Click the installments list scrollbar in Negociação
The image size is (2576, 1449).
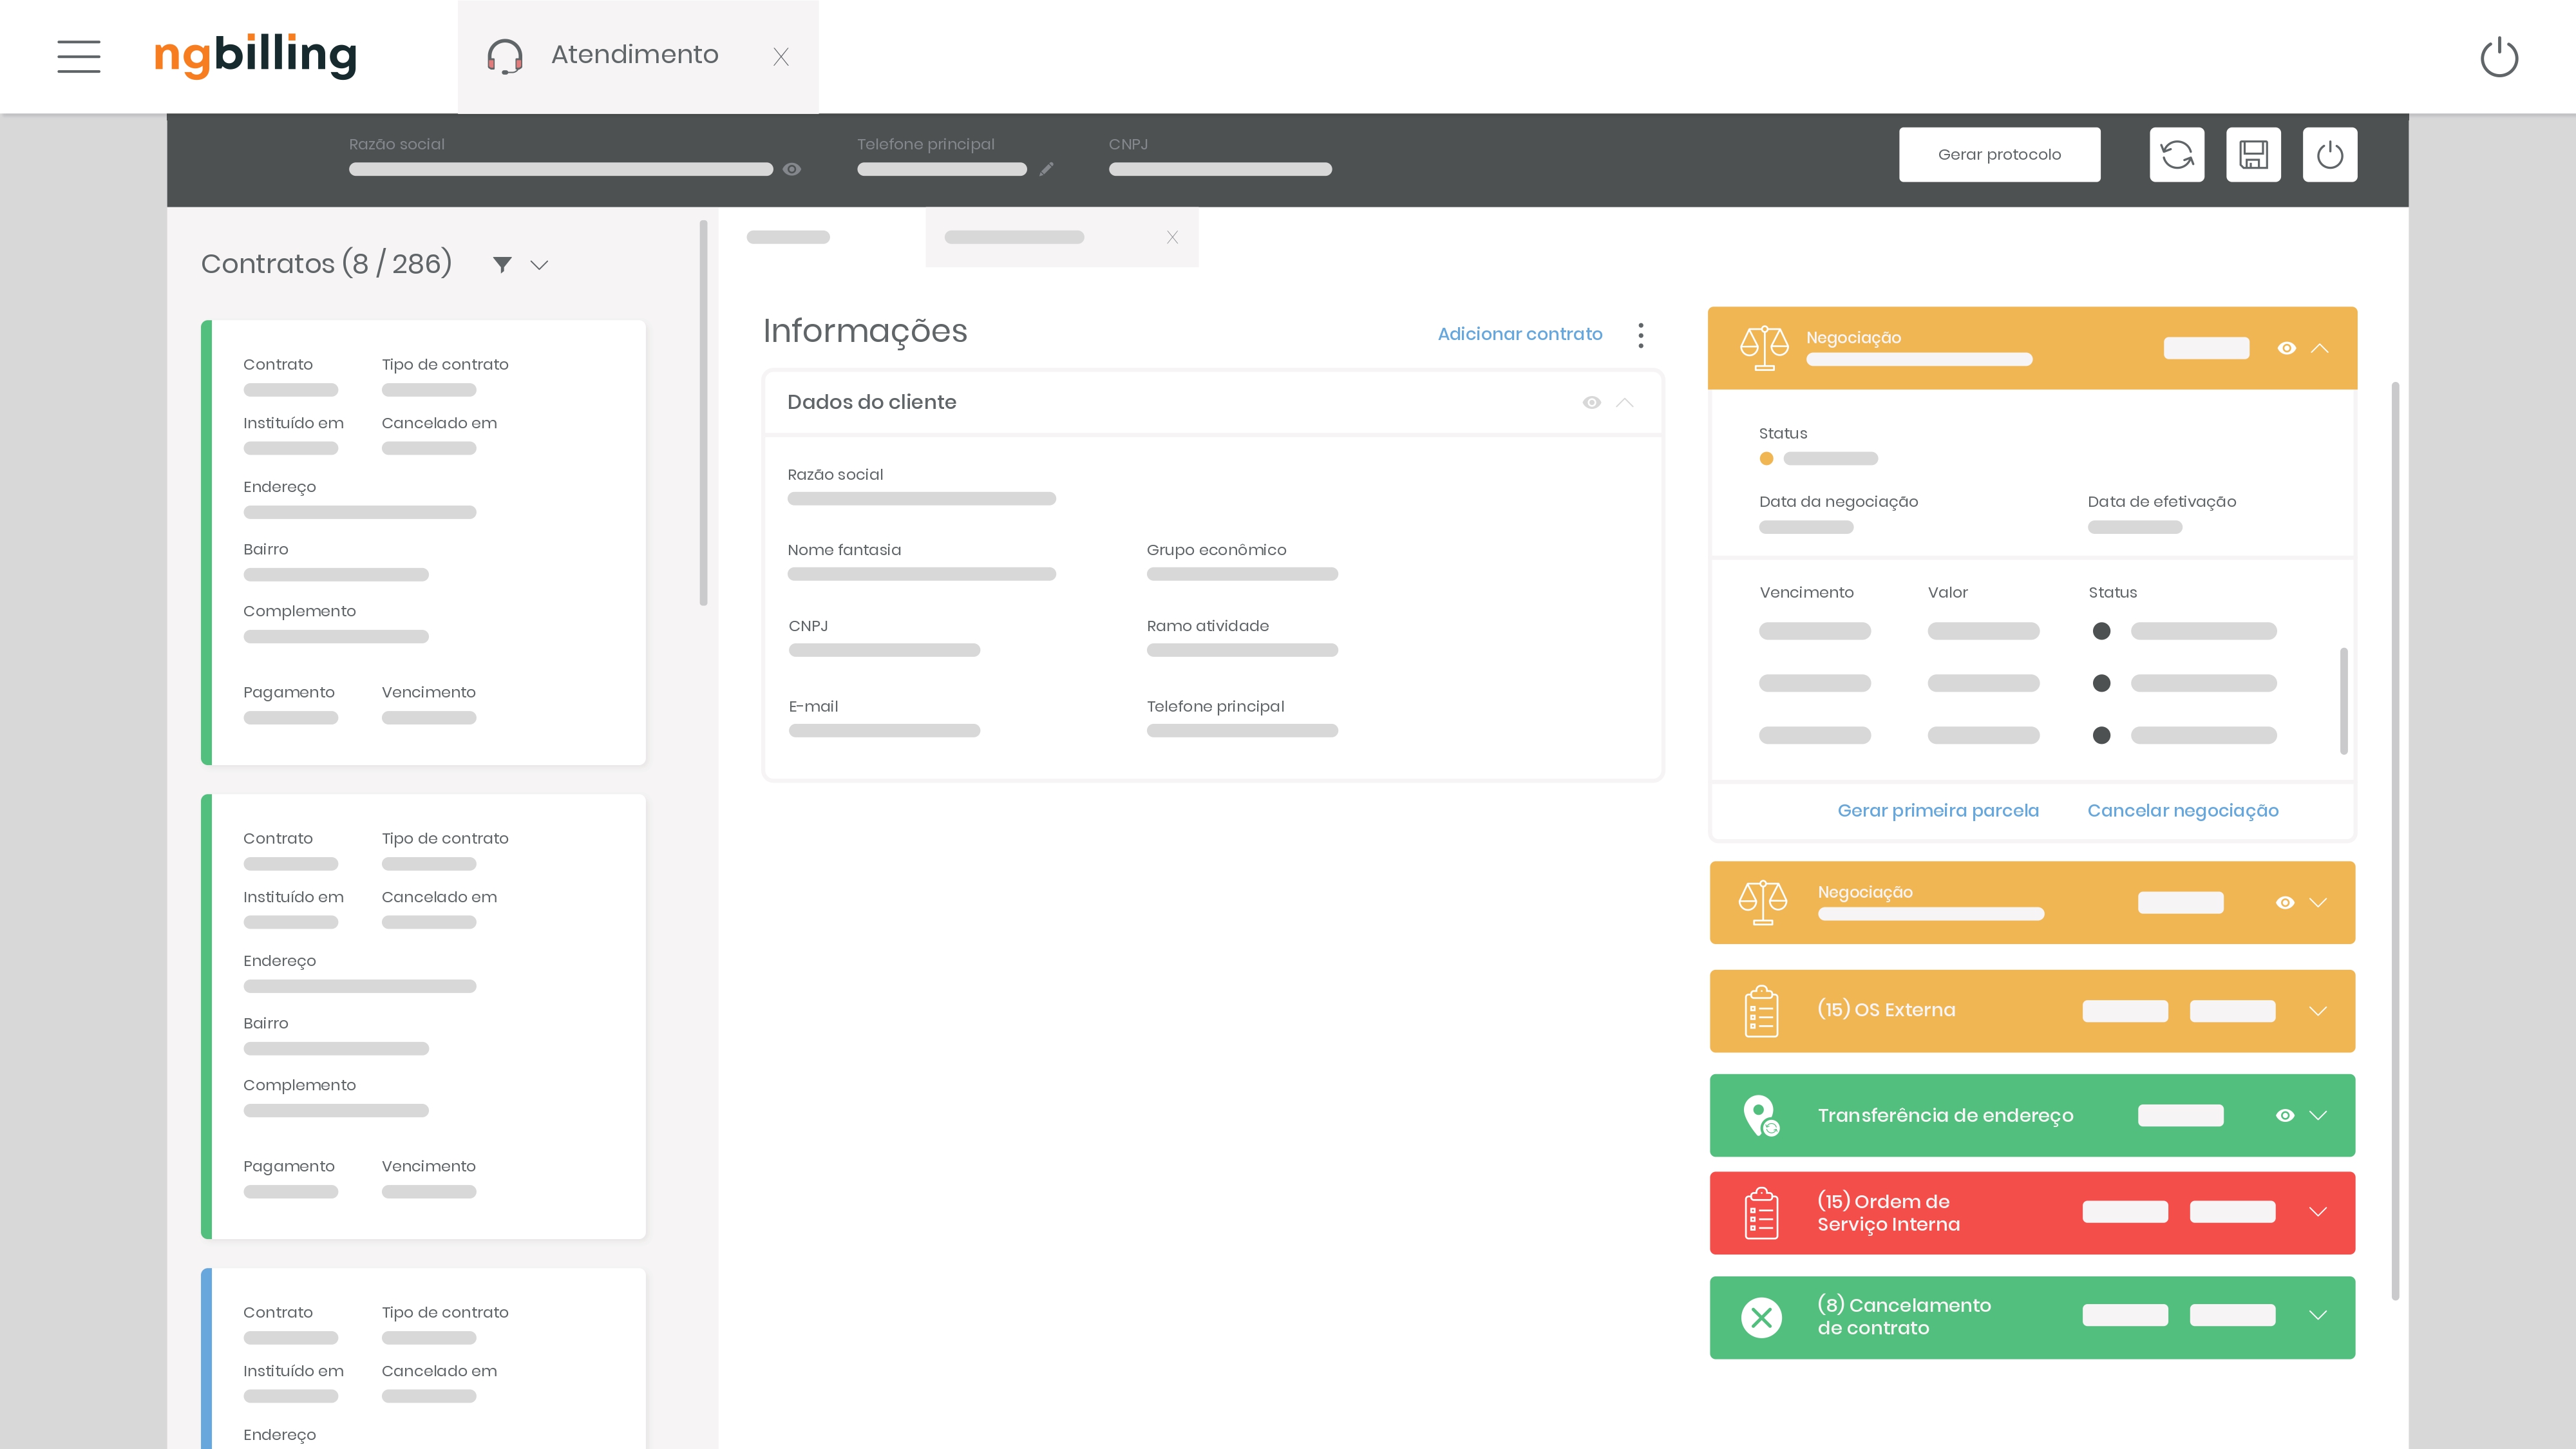point(2343,701)
